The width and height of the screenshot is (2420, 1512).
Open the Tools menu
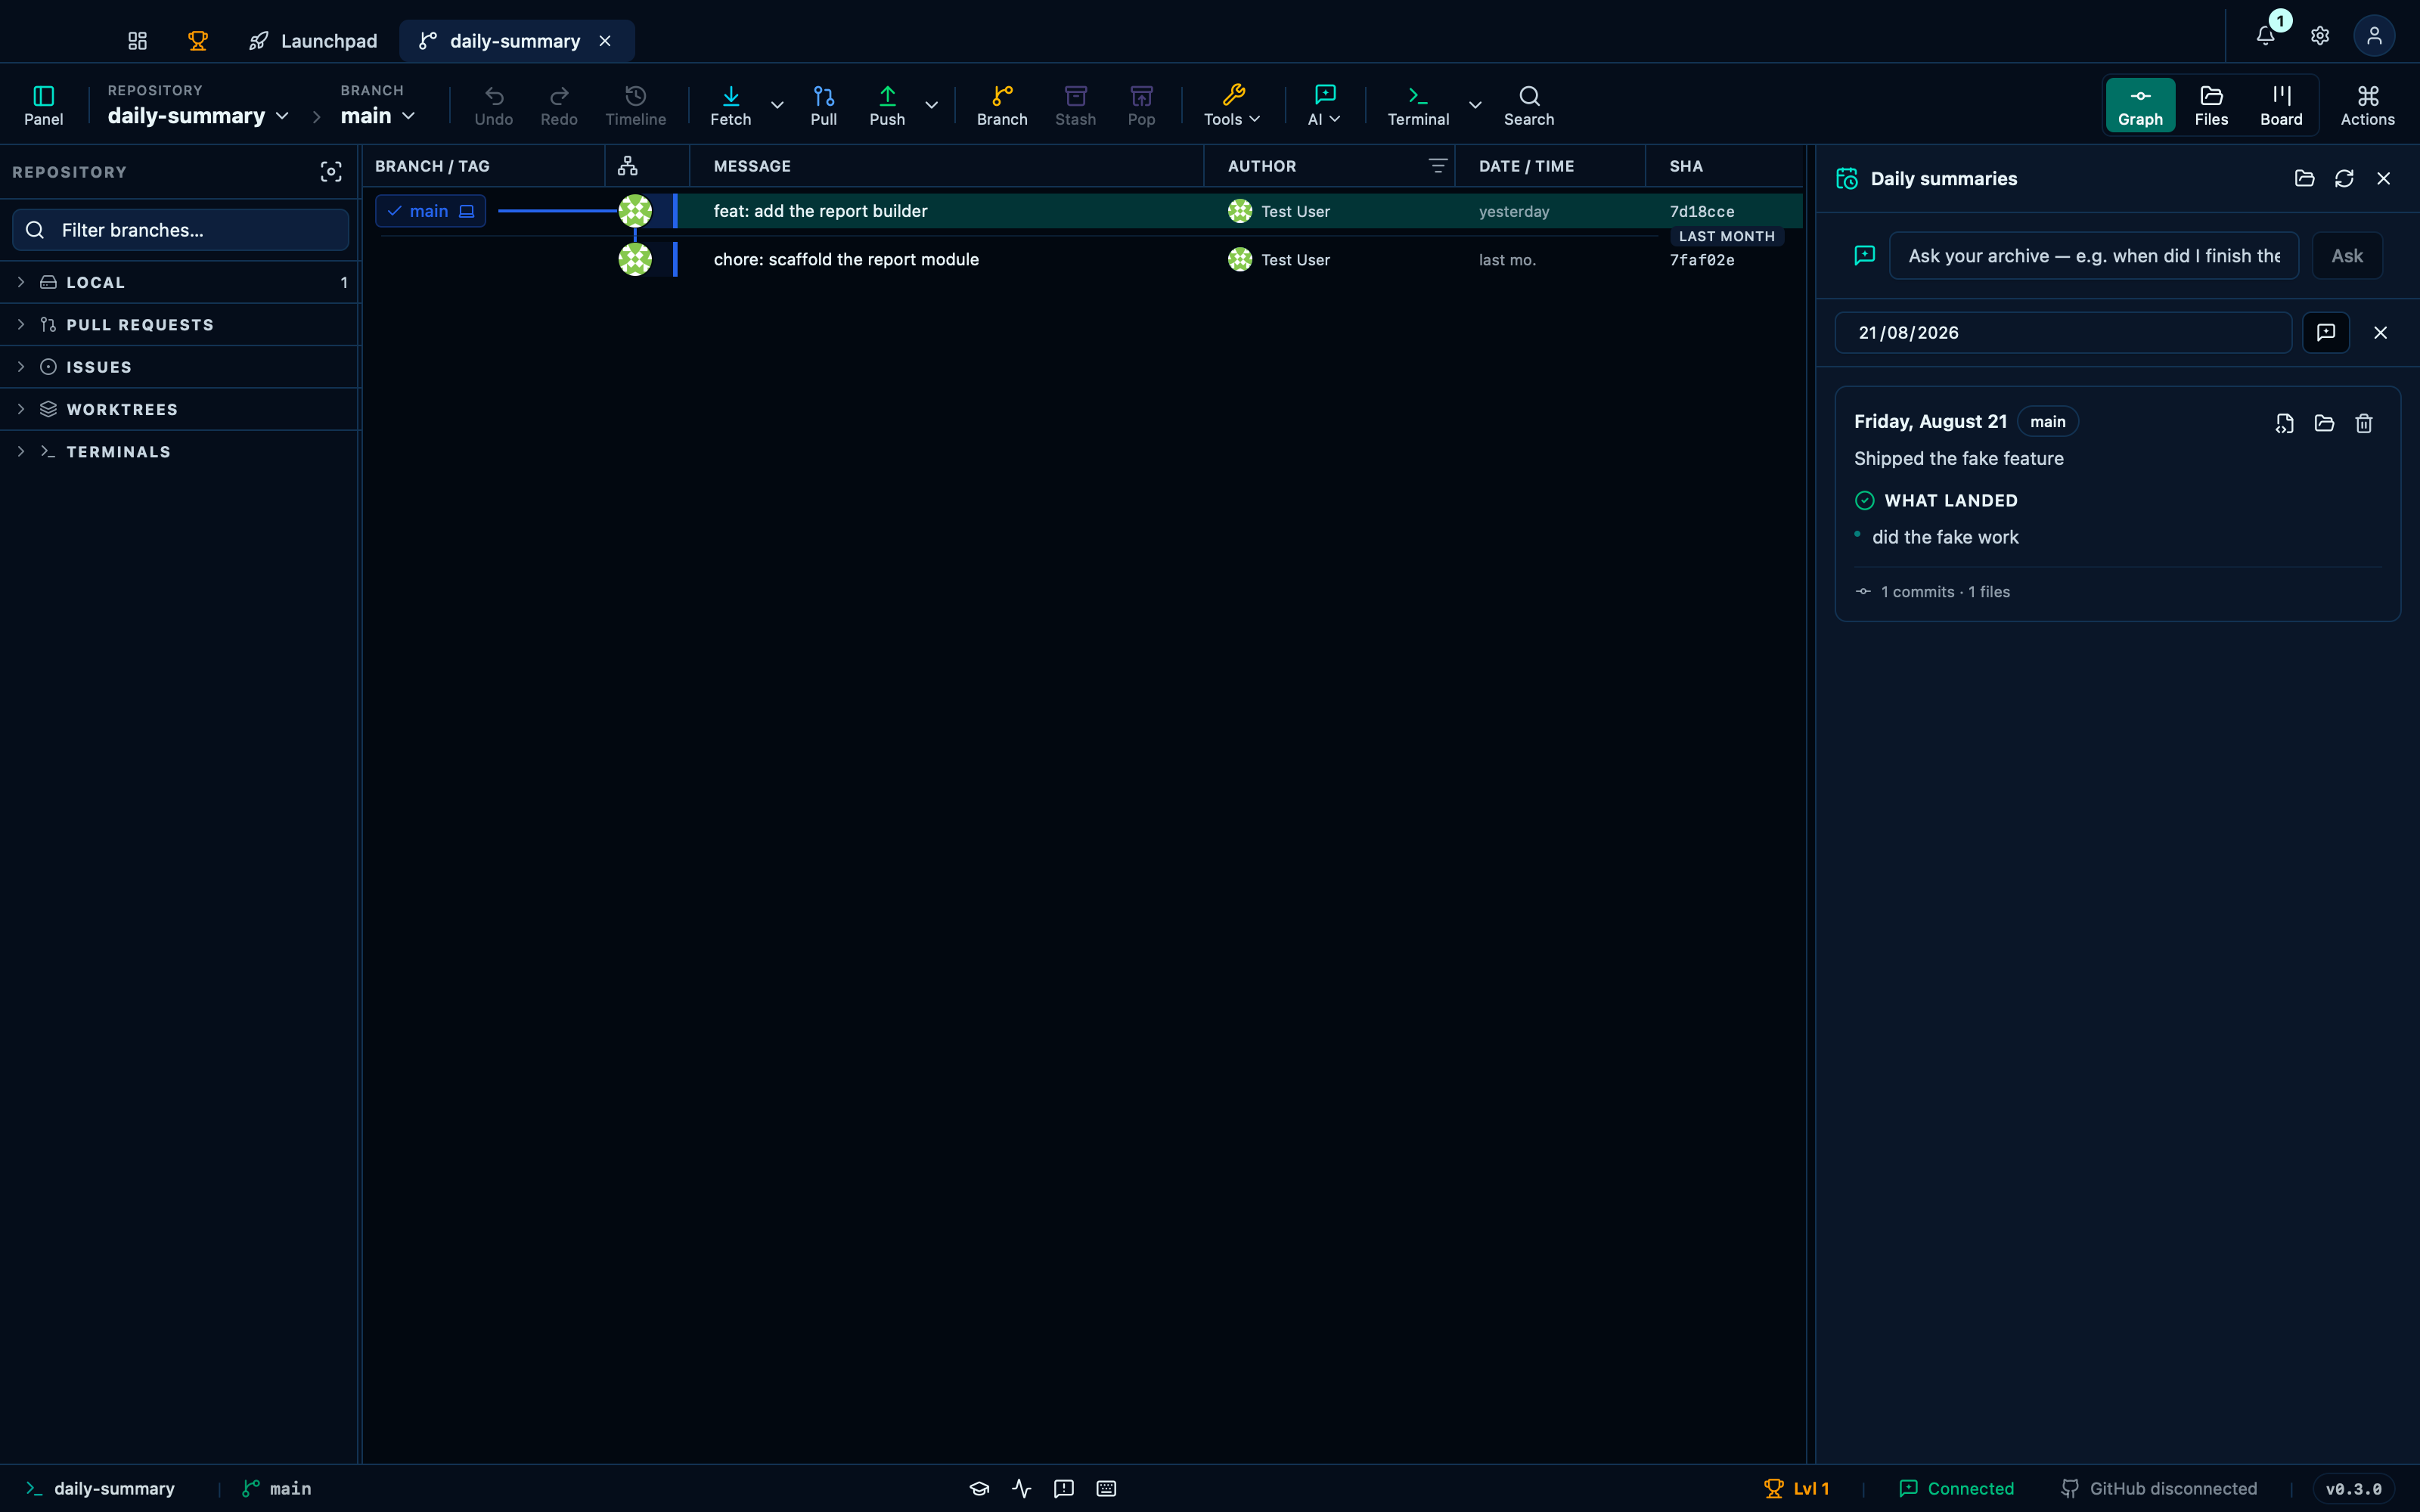(1232, 105)
